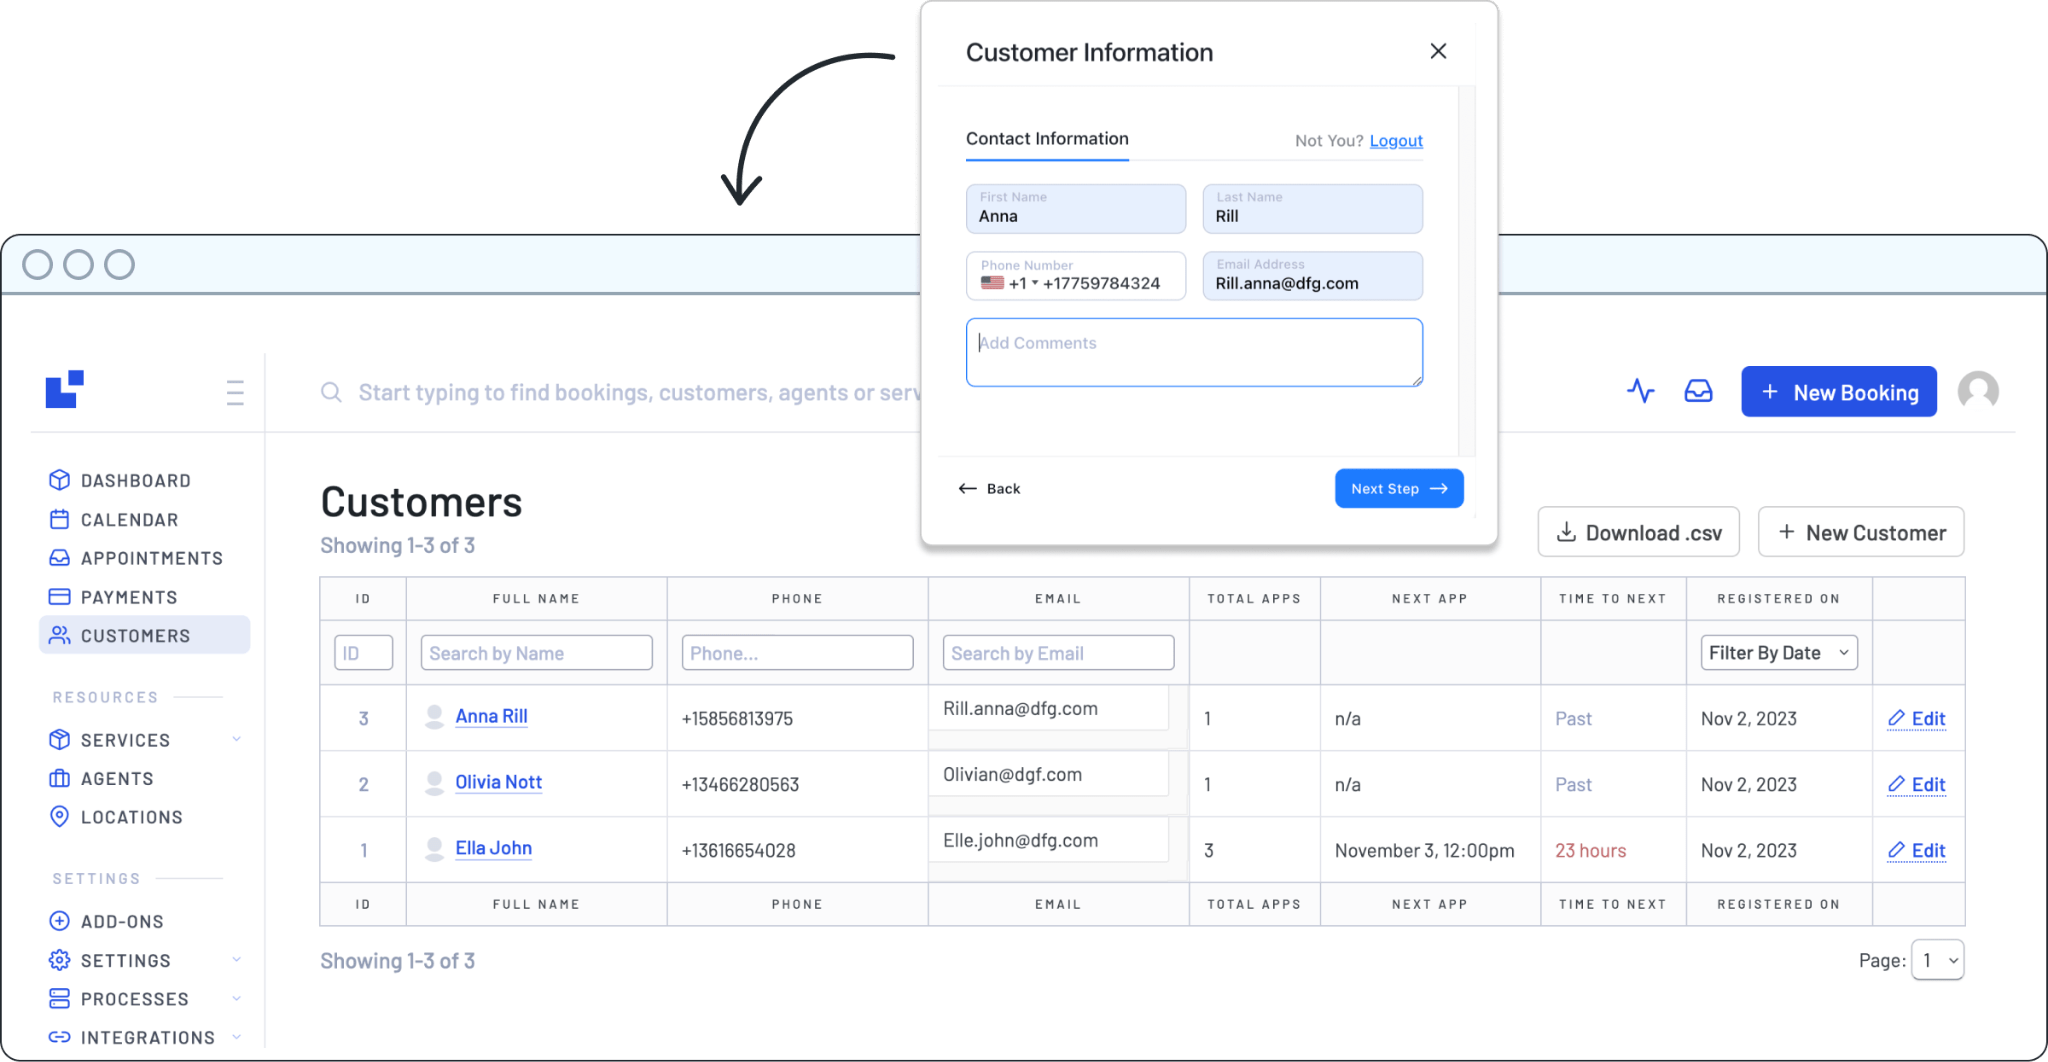Image resolution: width=2048 pixels, height=1062 pixels.
Task: Edit the Anna Rill row
Action: (x=1916, y=718)
